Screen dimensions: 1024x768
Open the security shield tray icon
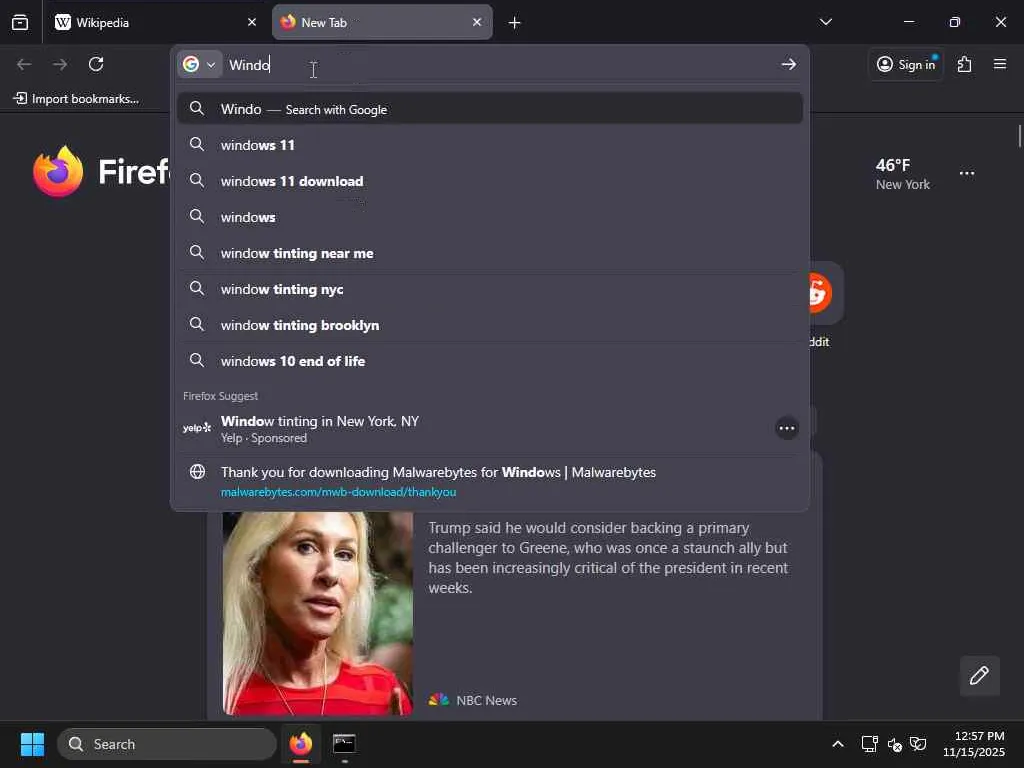point(918,744)
